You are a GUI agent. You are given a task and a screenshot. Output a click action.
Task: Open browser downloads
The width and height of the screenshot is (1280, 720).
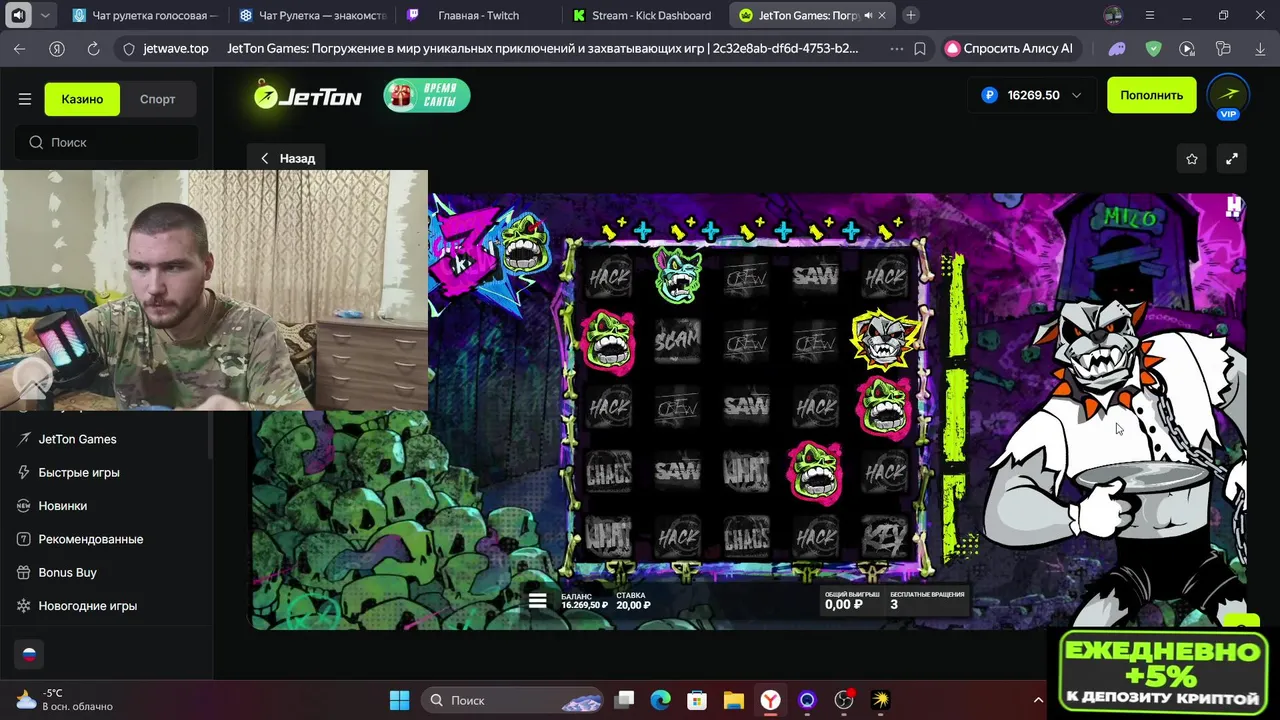click(x=1258, y=48)
